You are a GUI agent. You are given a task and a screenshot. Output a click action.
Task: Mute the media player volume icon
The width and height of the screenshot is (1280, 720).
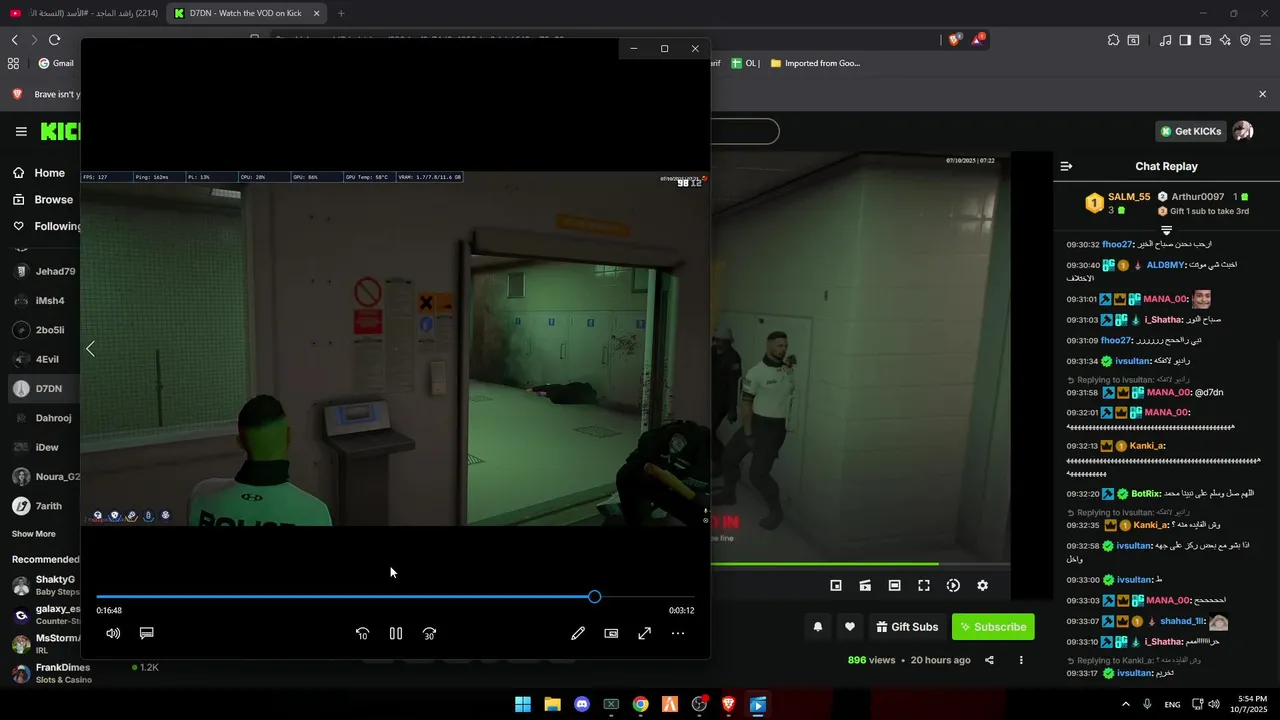click(x=113, y=633)
